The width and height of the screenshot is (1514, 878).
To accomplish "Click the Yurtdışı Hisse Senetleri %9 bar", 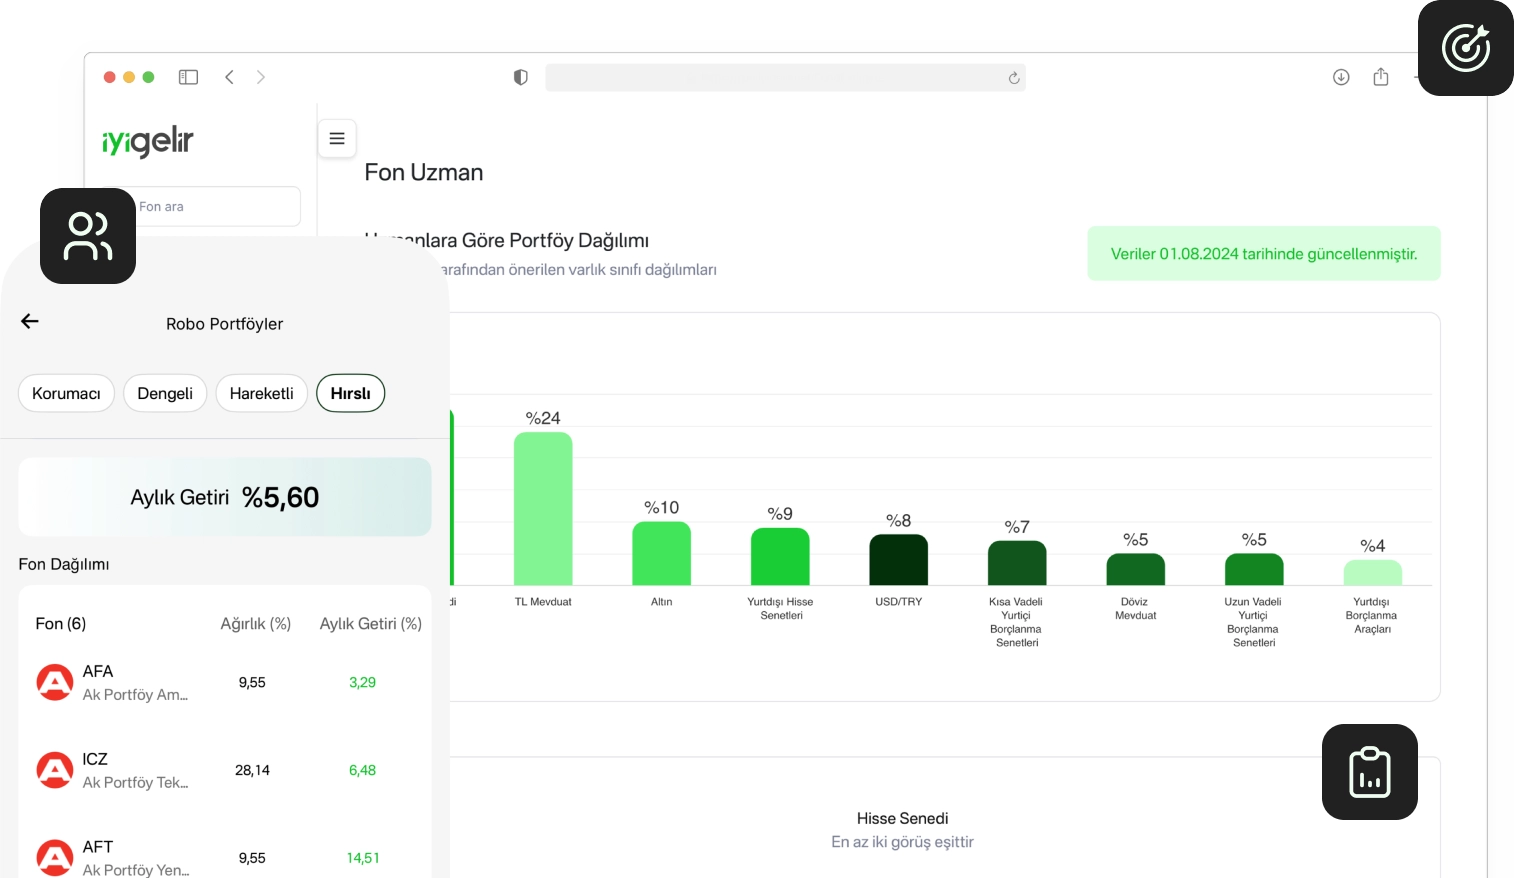I will coord(780,557).
